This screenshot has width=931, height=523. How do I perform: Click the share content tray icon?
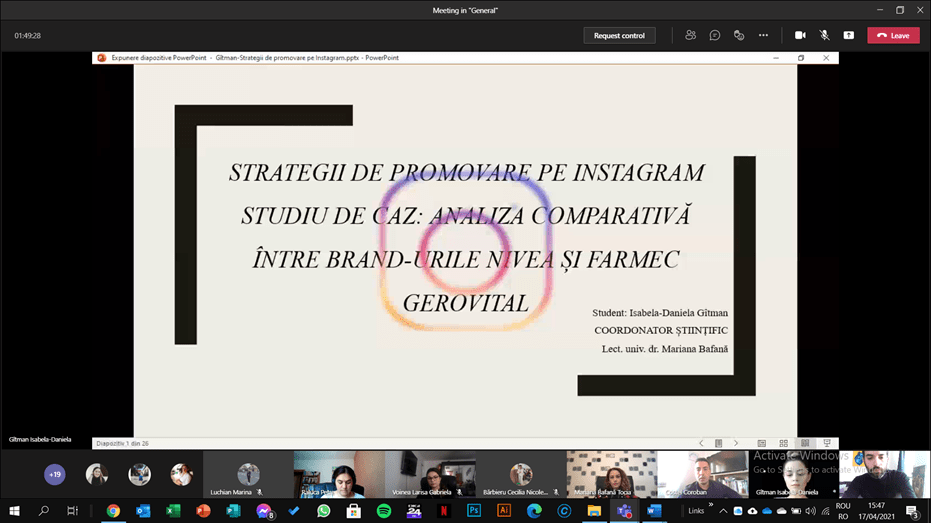[x=848, y=35]
